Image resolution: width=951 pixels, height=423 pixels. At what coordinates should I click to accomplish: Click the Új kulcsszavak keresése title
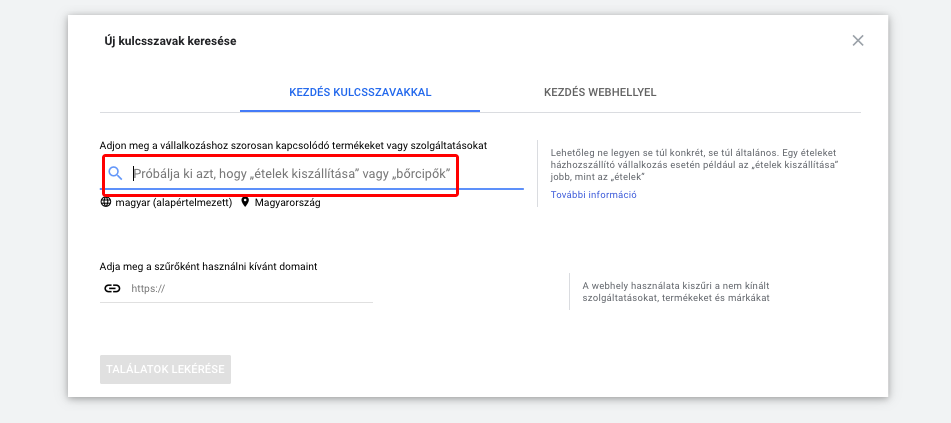171,41
